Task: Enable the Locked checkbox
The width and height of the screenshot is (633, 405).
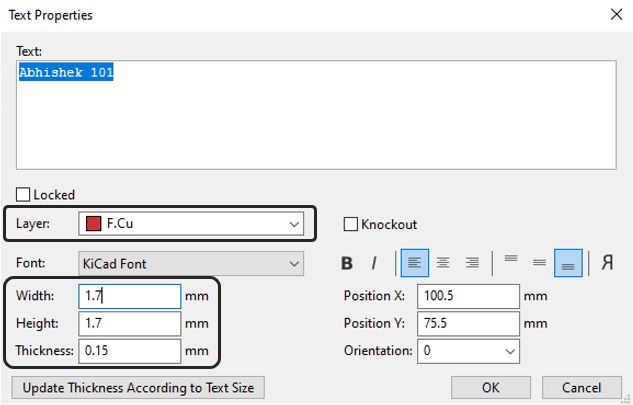Action: coord(24,195)
